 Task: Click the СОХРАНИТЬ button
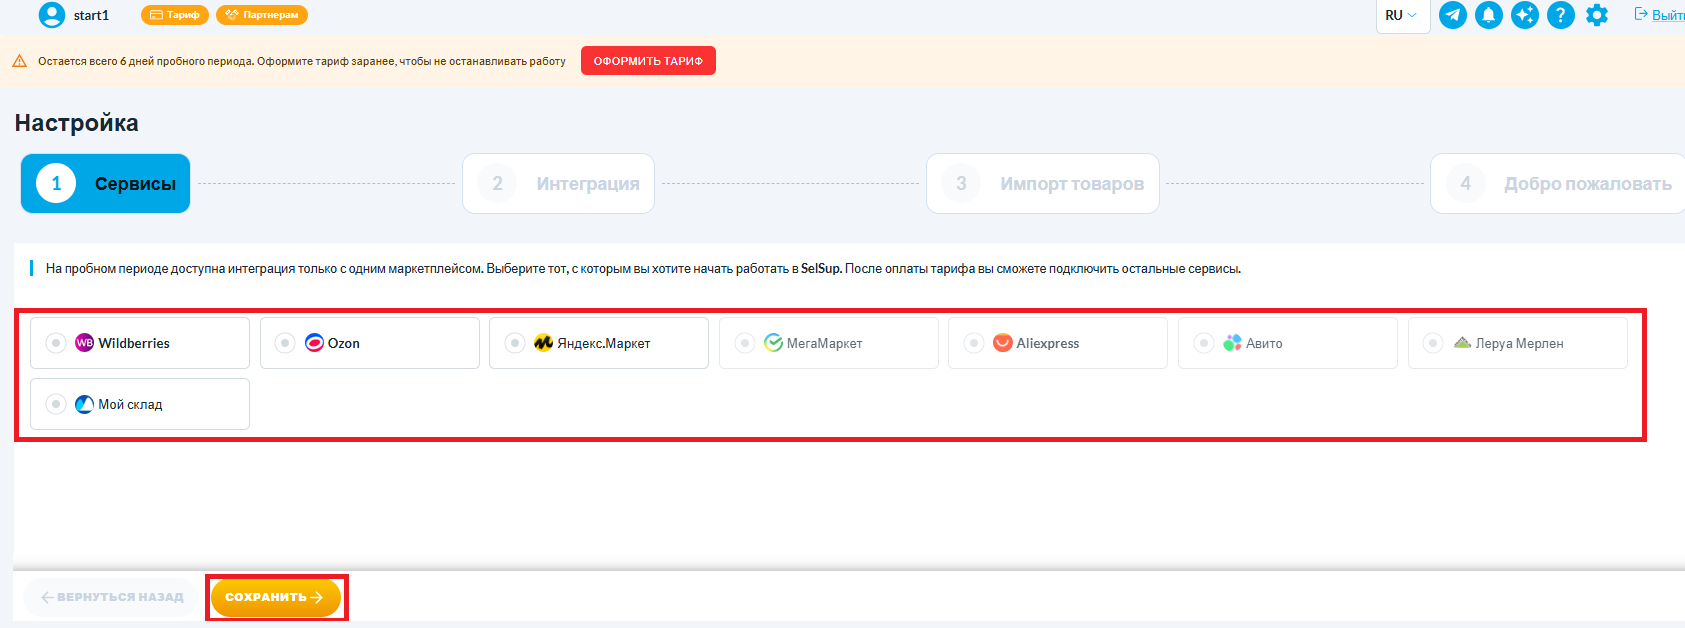(x=275, y=597)
